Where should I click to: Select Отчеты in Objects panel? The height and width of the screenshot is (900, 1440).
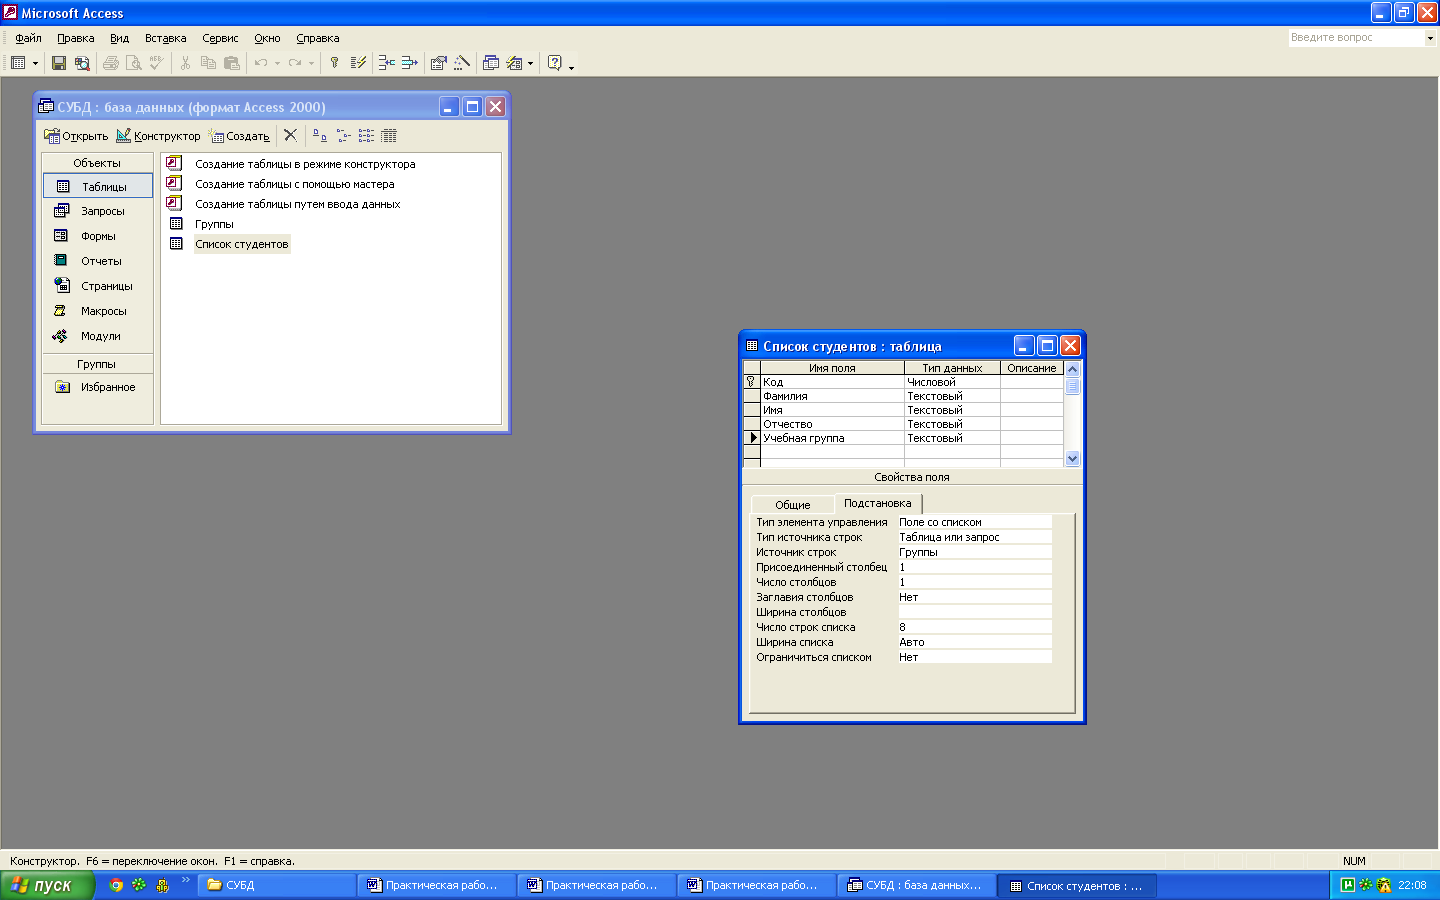(x=98, y=261)
